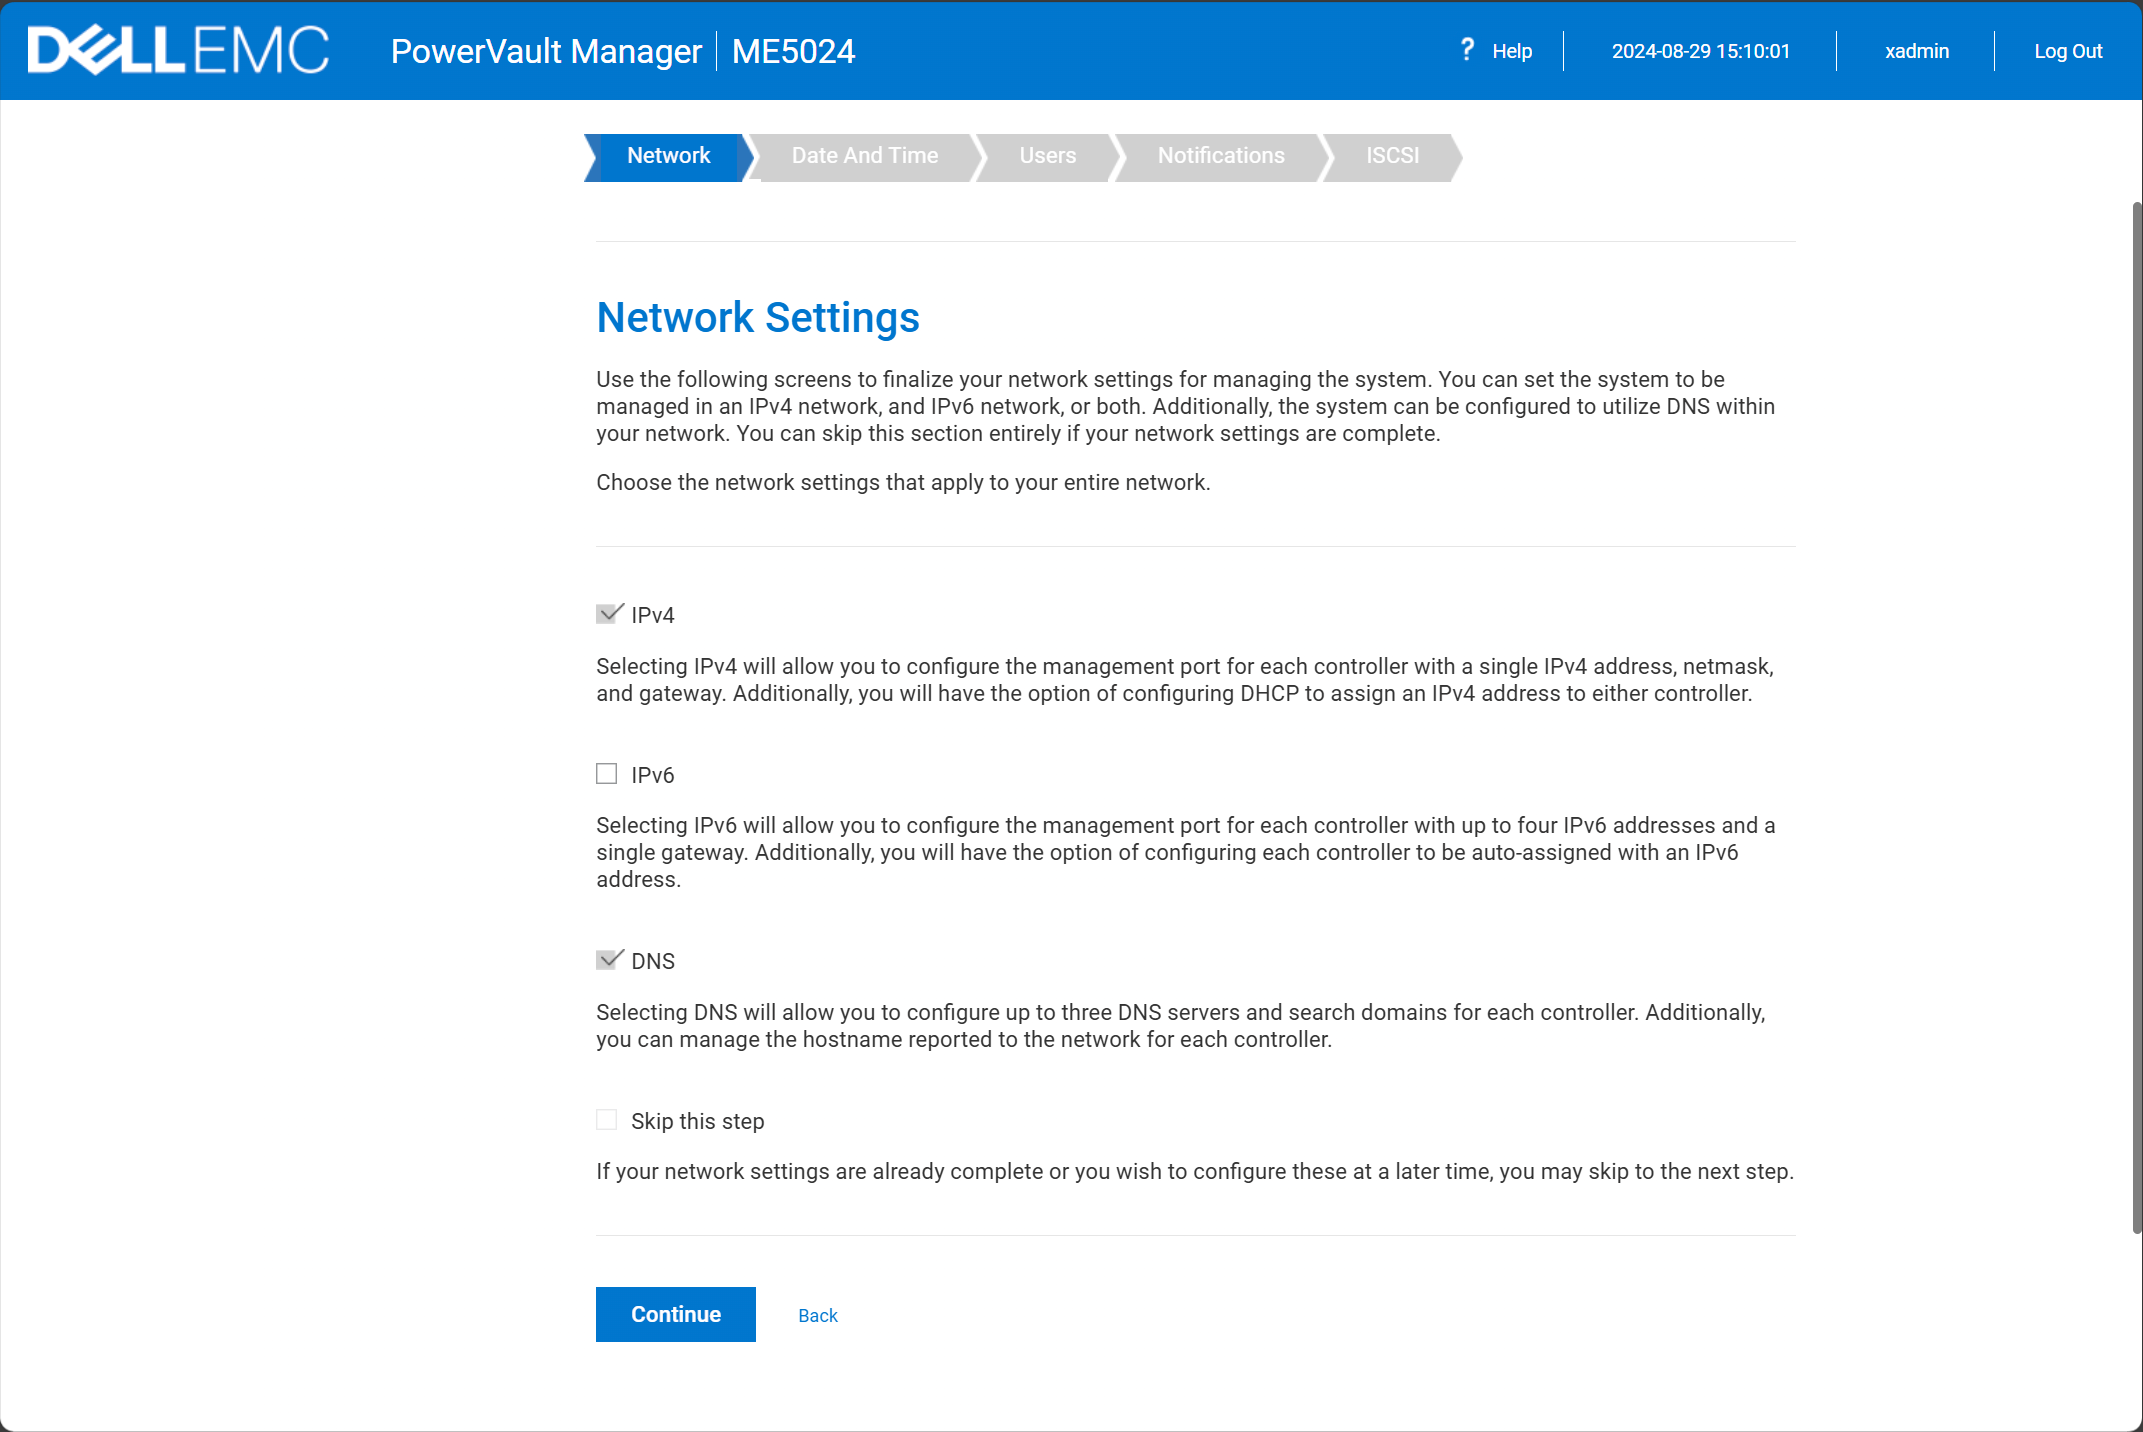Click the Dell EMC logo

(178, 50)
